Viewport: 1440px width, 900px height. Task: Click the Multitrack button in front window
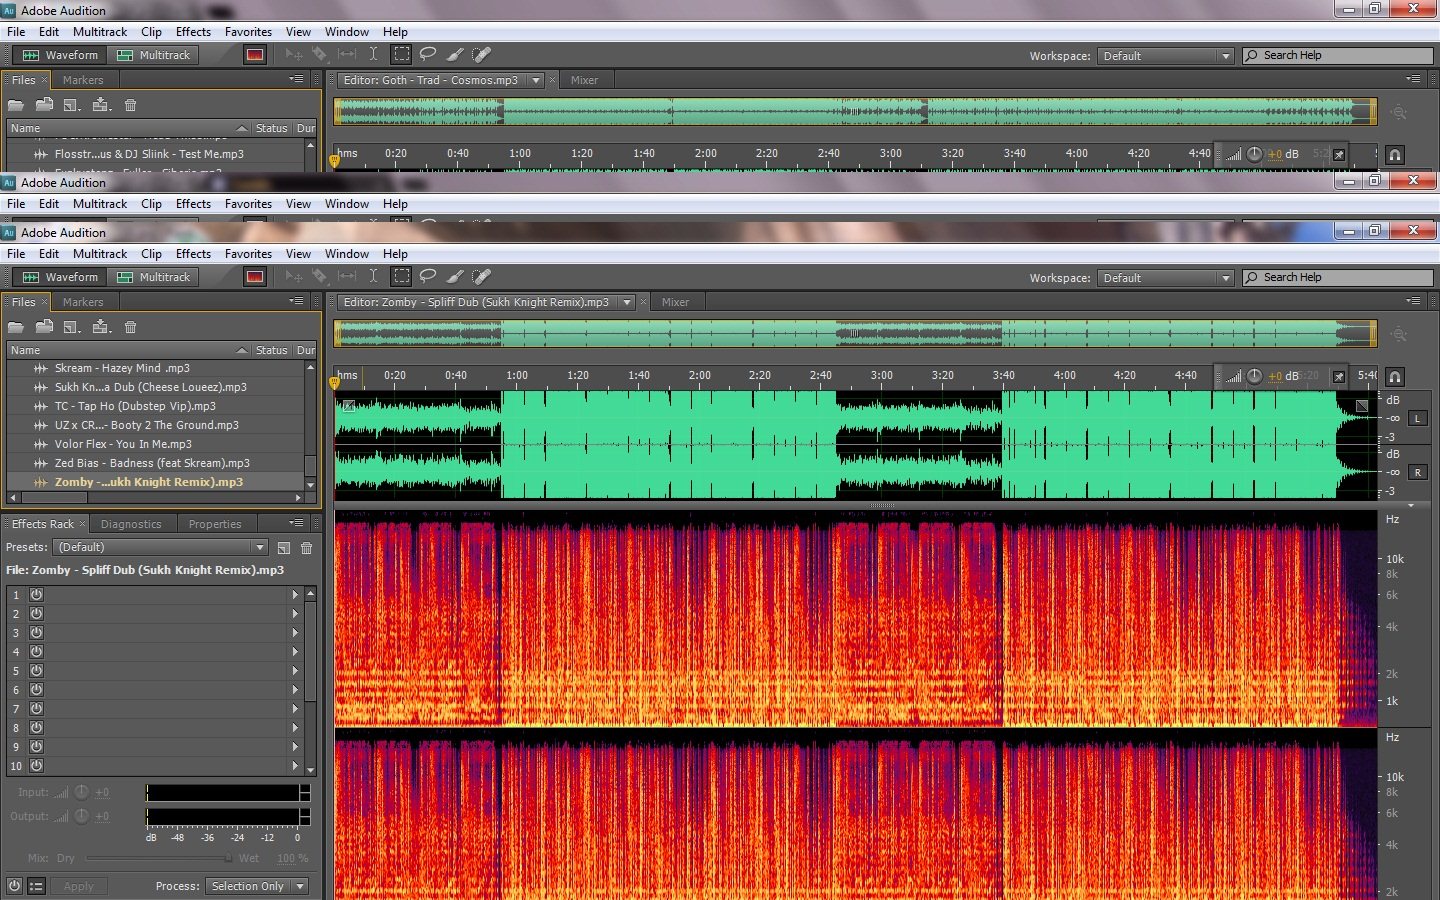click(x=153, y=277)
